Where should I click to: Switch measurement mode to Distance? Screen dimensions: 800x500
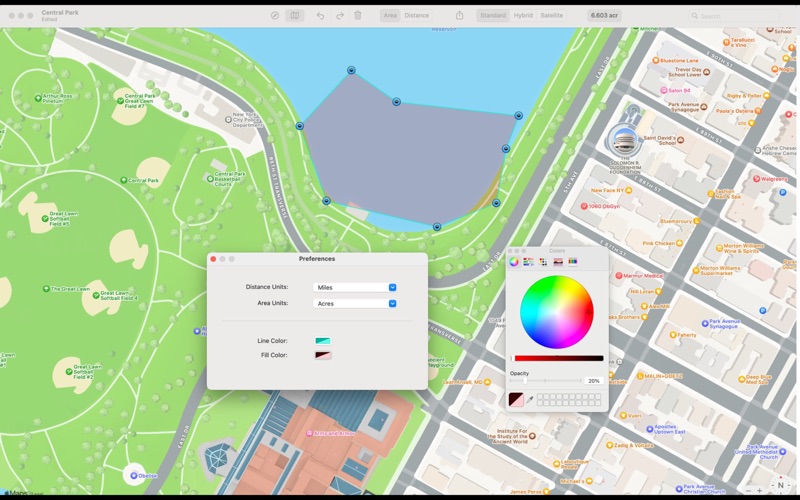416,15
